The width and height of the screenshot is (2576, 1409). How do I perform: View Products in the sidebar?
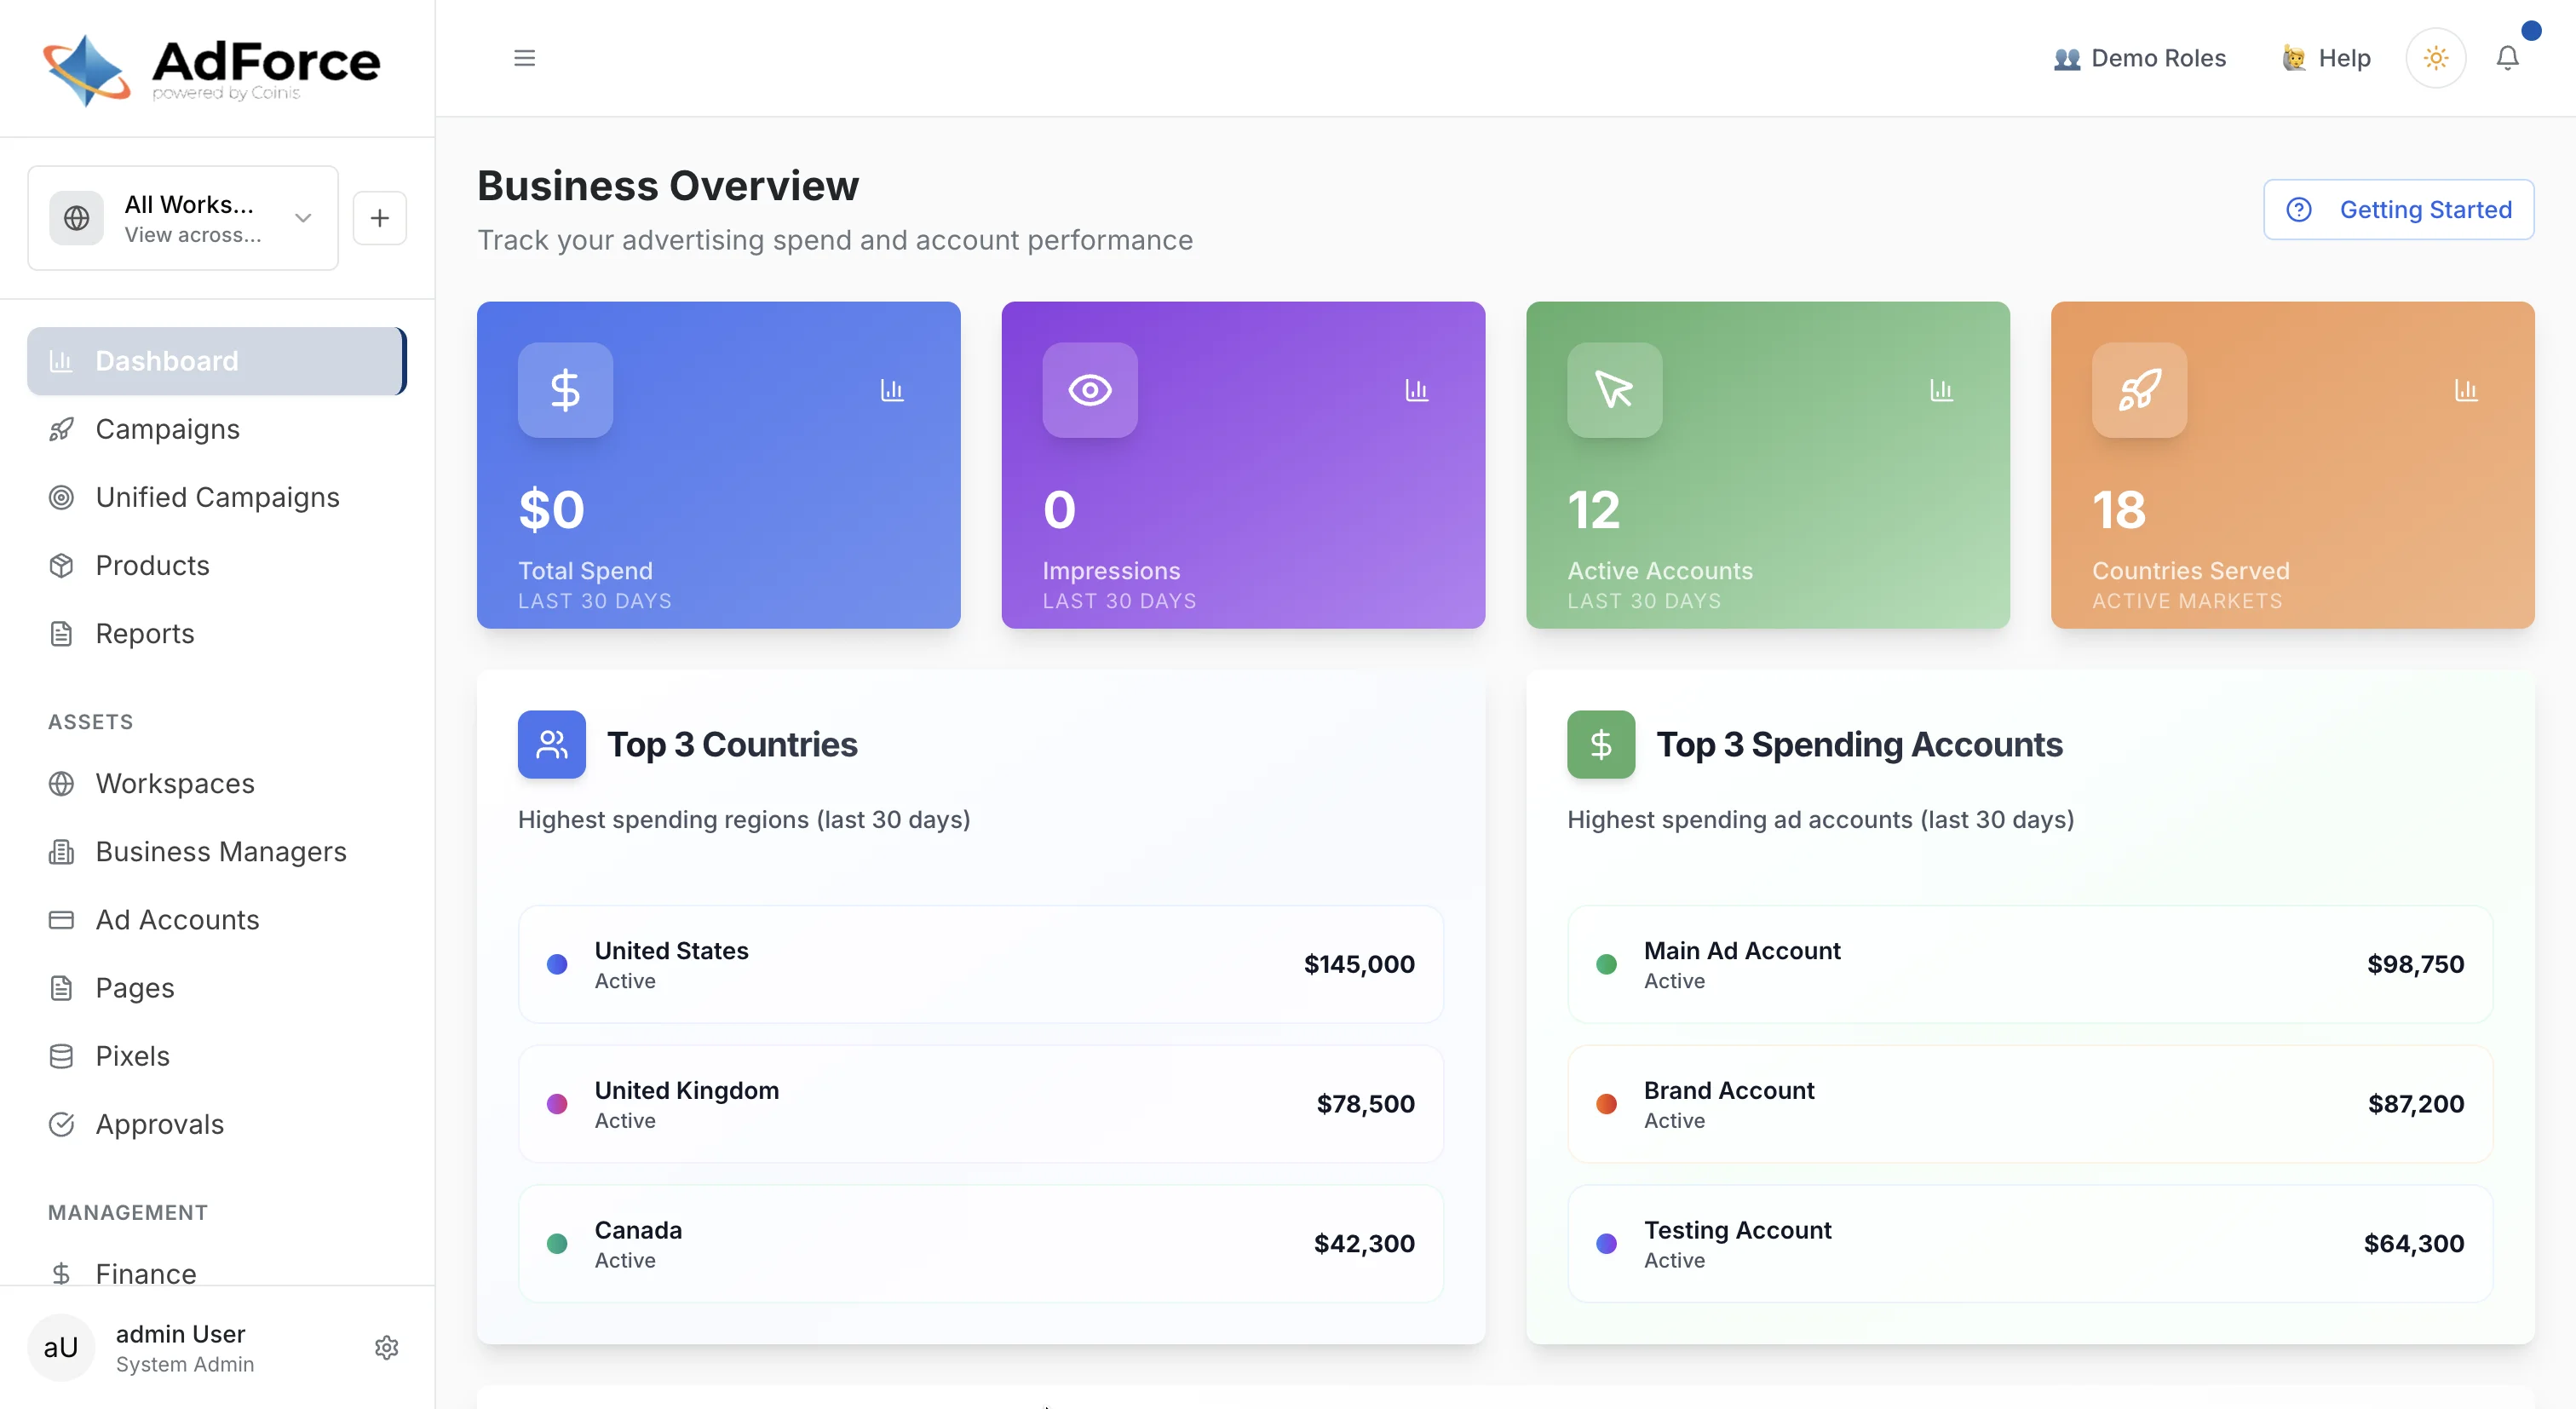coord(152,565)
